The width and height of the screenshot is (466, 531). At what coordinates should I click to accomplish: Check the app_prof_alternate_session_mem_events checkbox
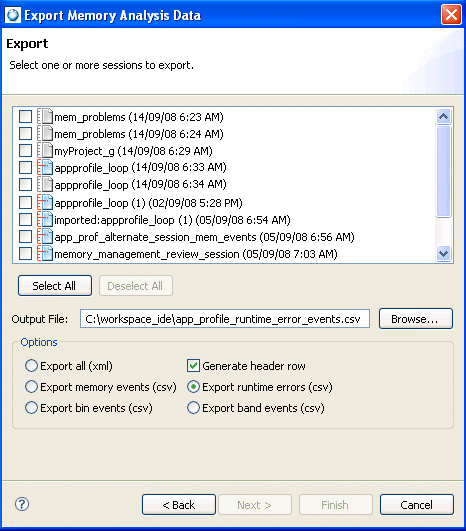click(25, 236)
